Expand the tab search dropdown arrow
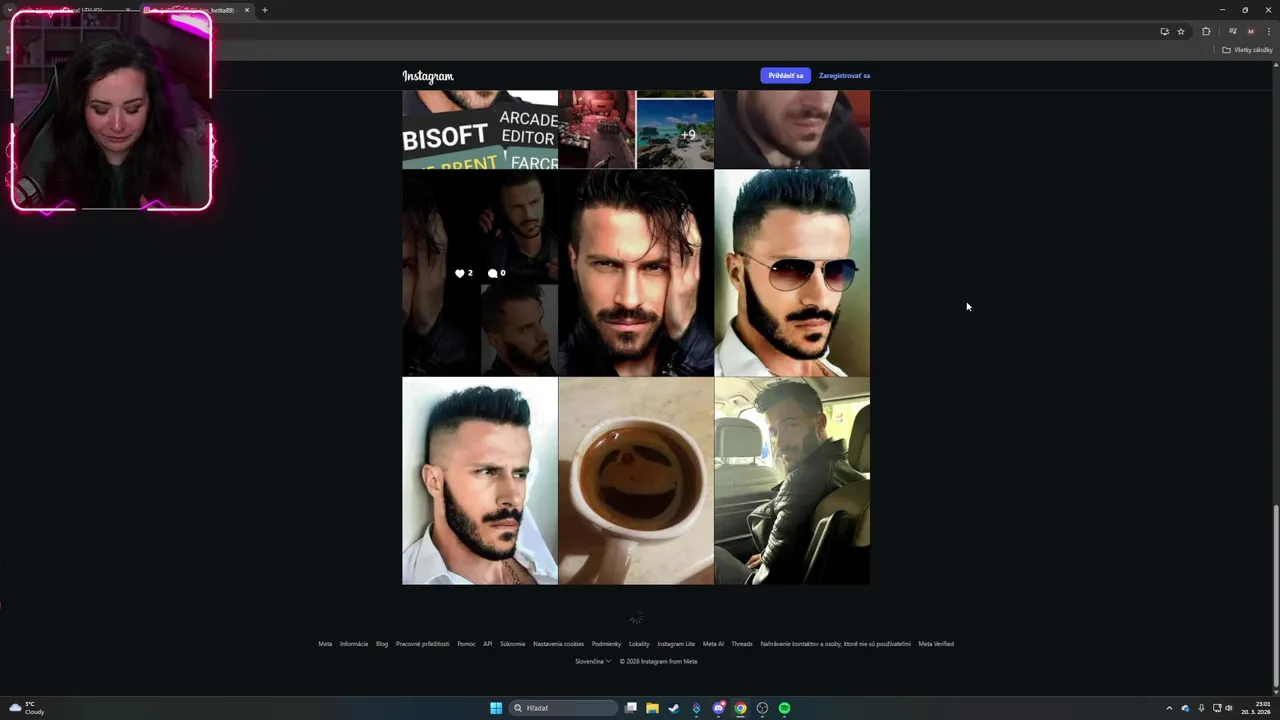1280x720 pixels. coord(10,10)
